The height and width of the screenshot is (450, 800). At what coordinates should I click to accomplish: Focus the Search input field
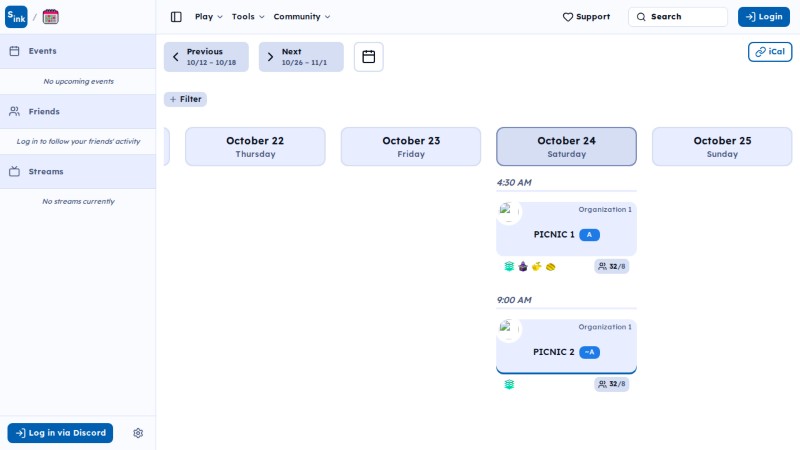pyautogui.click(x=678, y=17)
